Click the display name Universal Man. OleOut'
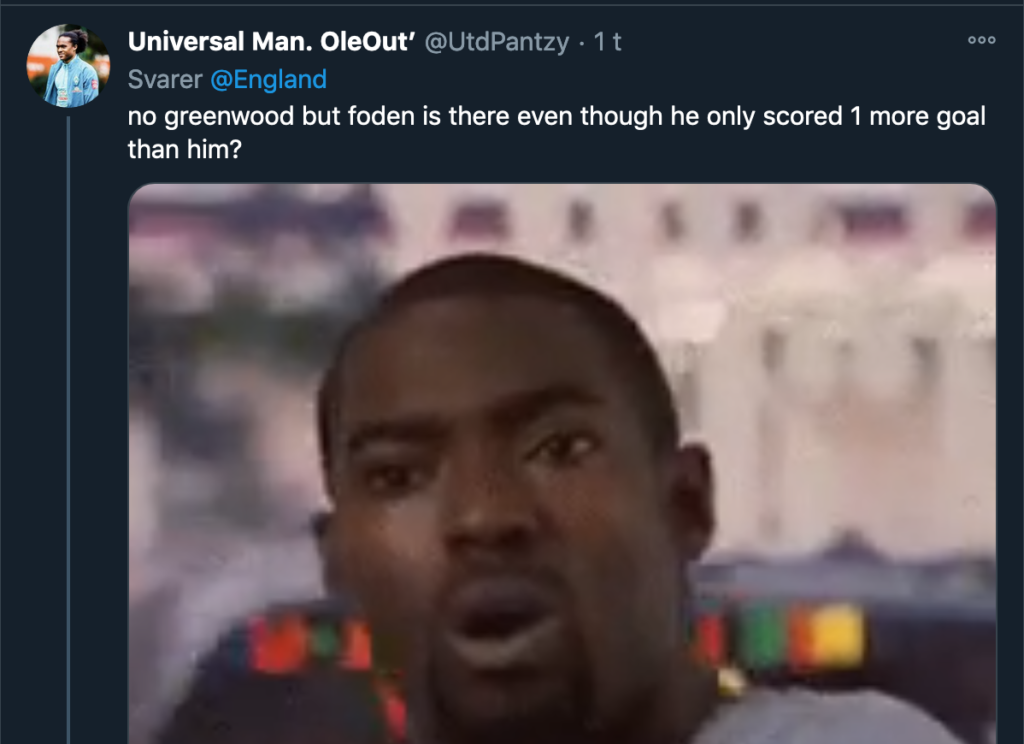 [x=272, y=42]
